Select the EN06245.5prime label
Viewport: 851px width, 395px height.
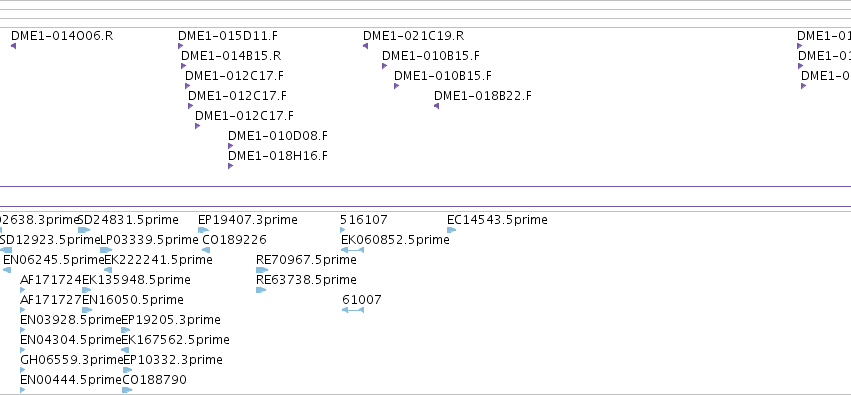click(53, 260)
